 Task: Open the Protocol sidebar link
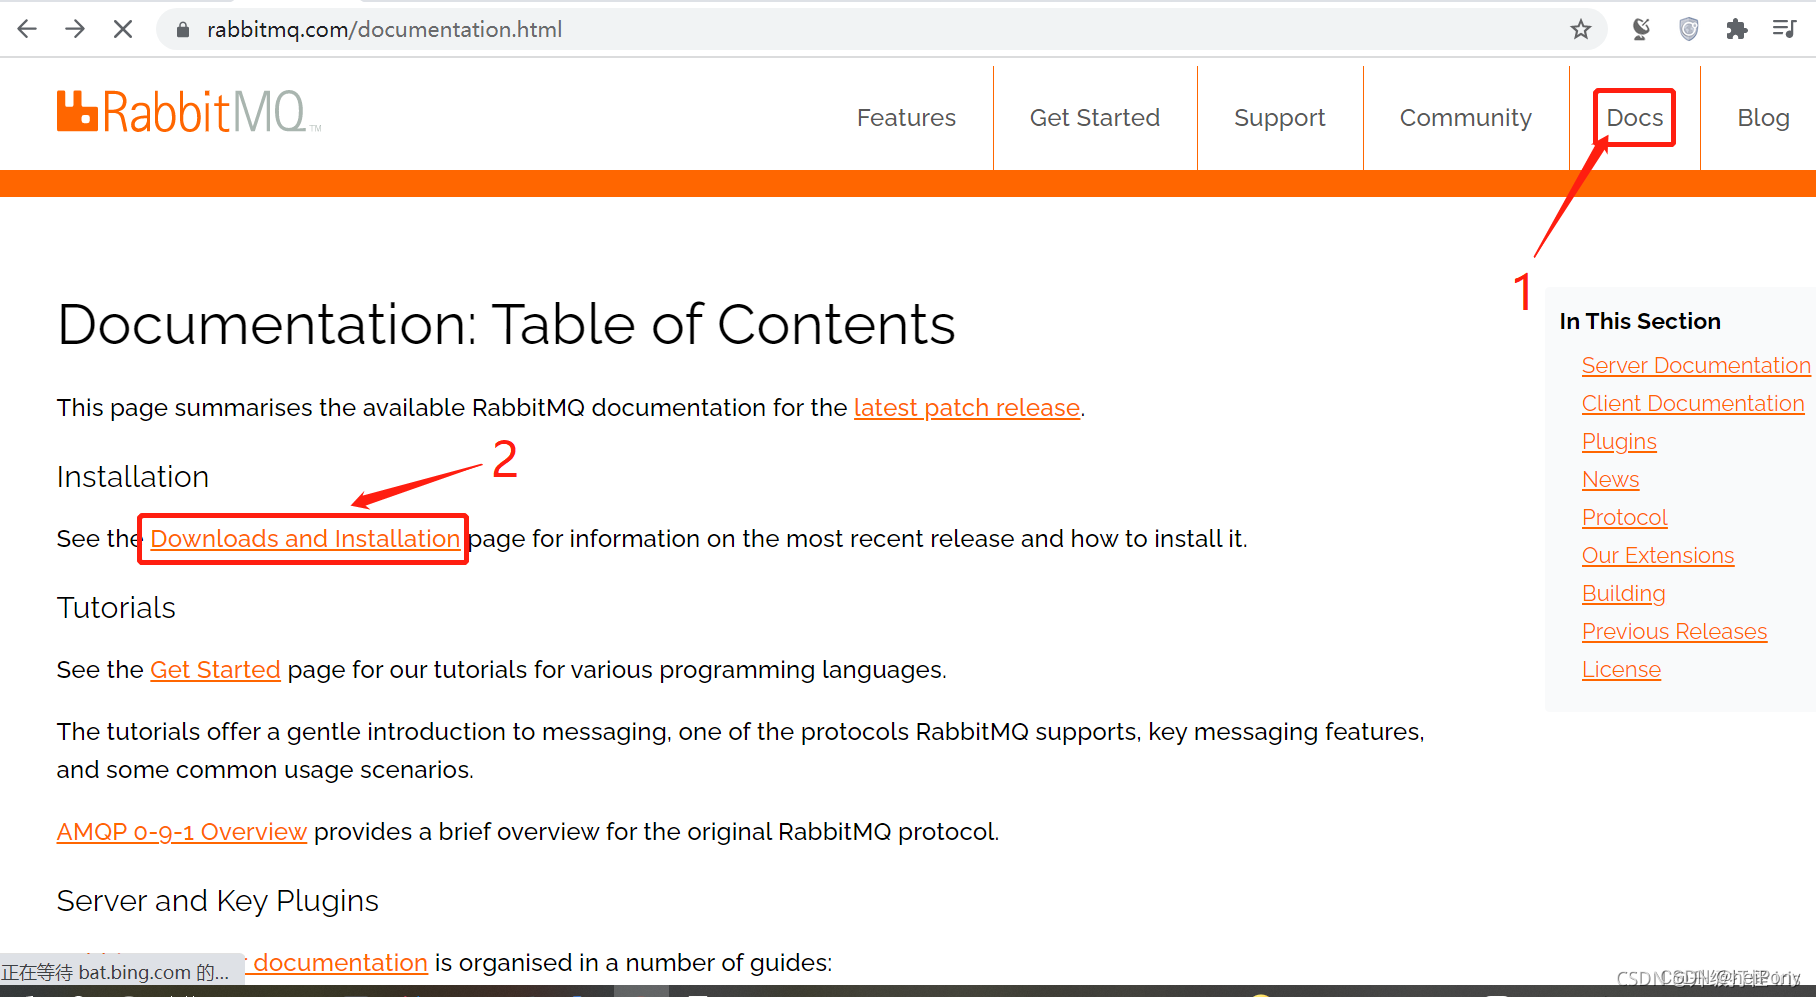pyautogui.click(x=1624, y=518)
